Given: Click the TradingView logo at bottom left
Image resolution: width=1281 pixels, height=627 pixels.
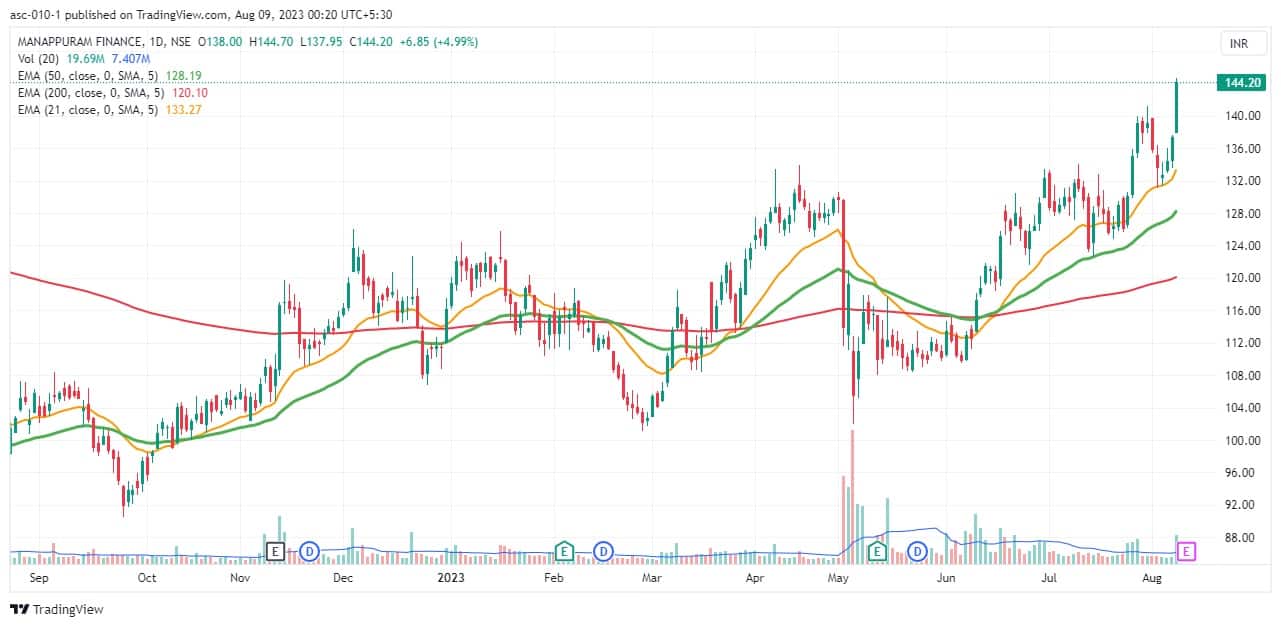Looking at the screenshot, I should pyautogui.click(x=57, y=609).
